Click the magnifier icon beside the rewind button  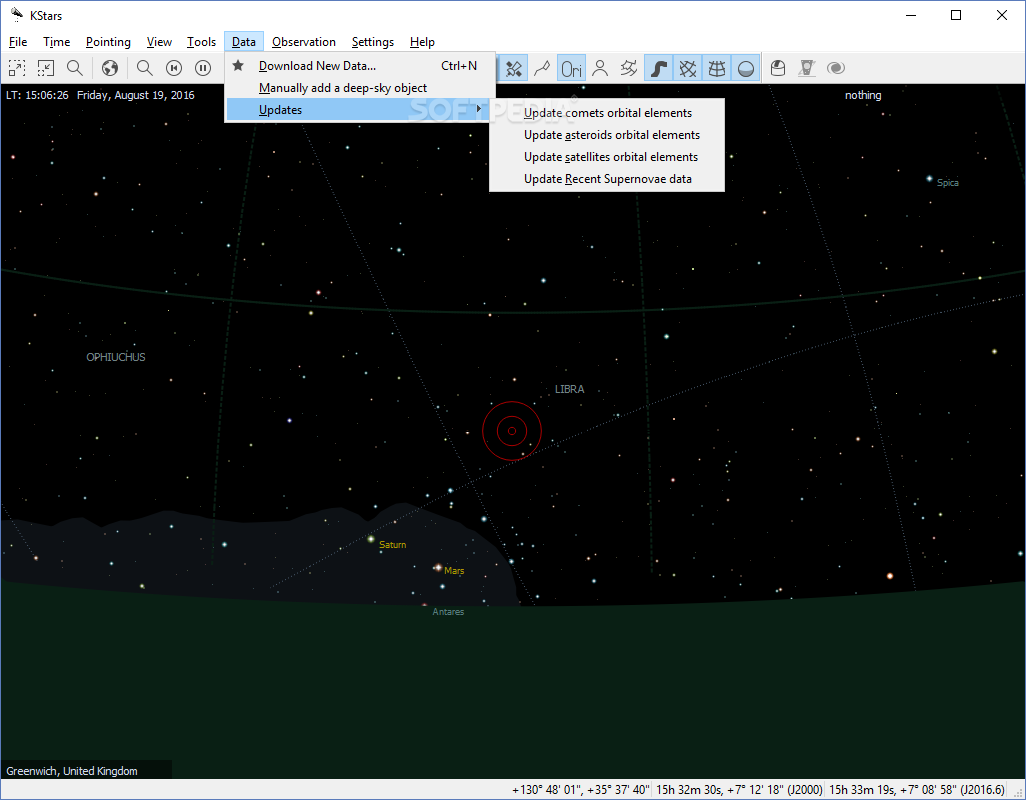tap(145, 68)
